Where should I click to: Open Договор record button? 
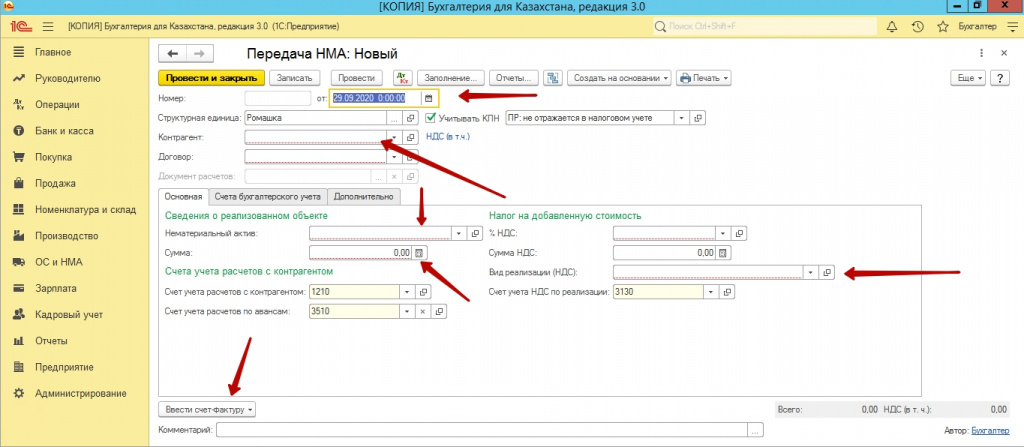click(411, 157)
